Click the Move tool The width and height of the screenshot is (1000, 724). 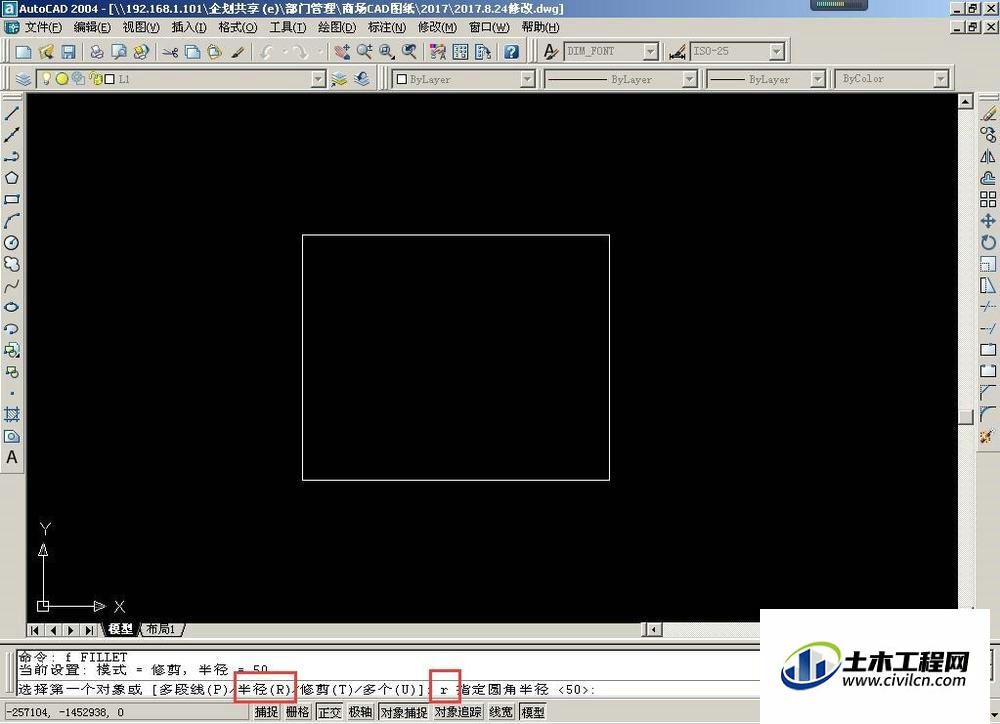988,221
